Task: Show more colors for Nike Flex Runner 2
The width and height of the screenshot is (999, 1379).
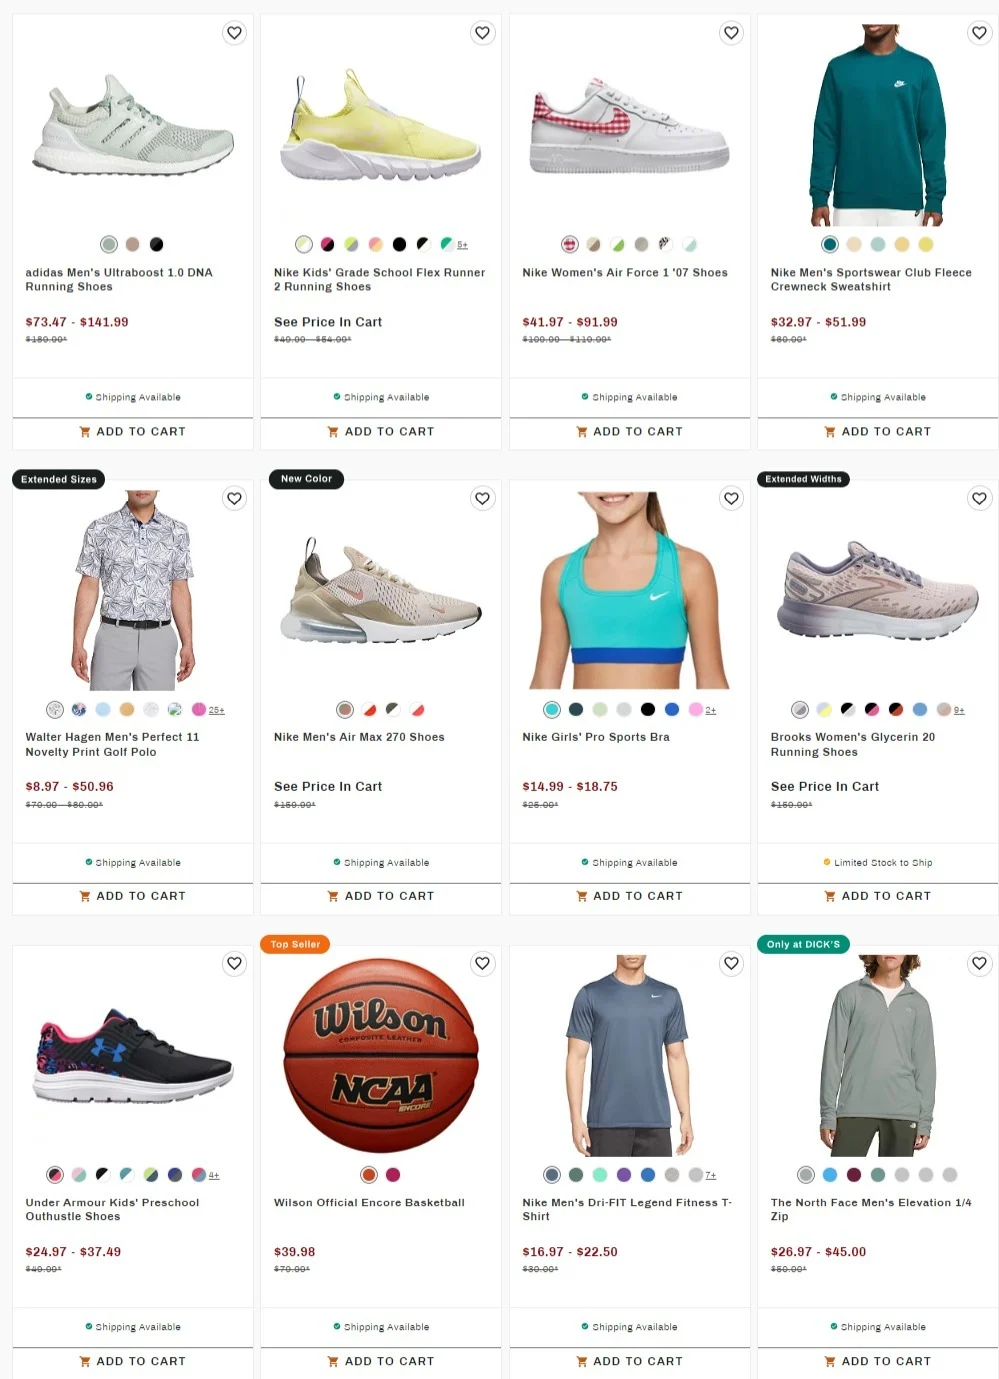Action: pyautogui.click(x=462, y=245)
